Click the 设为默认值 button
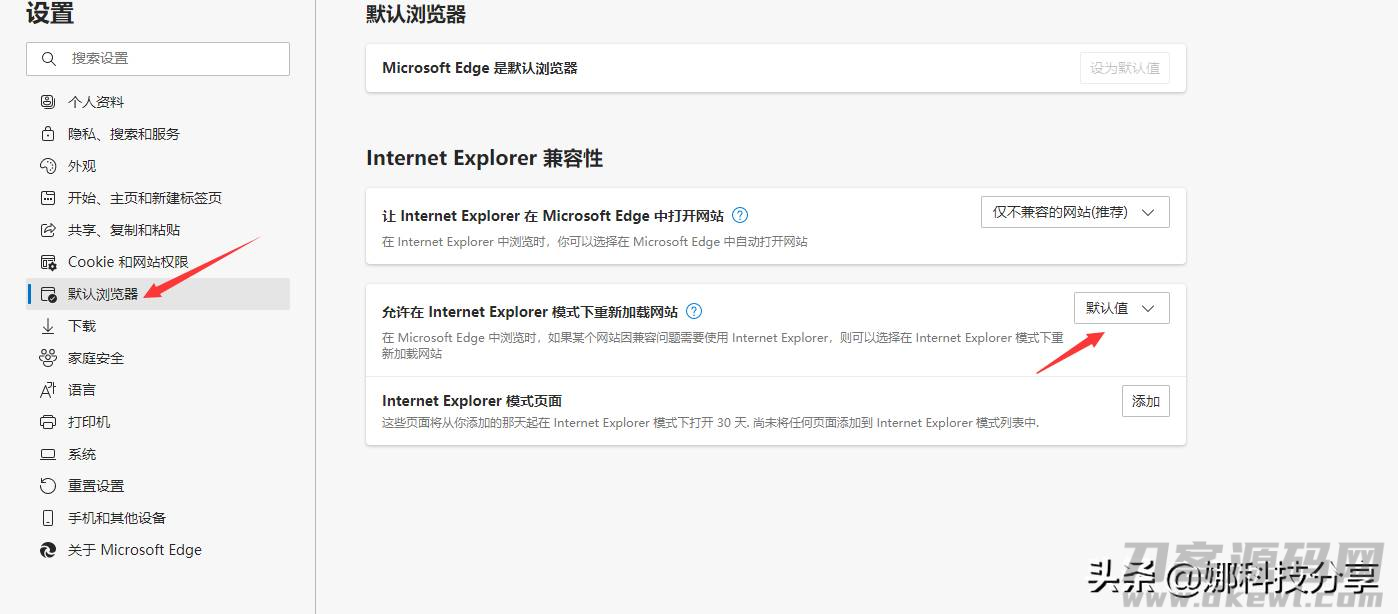Screen dimensions: 1398x614 pyautogui.click(x=1125, y=68)
